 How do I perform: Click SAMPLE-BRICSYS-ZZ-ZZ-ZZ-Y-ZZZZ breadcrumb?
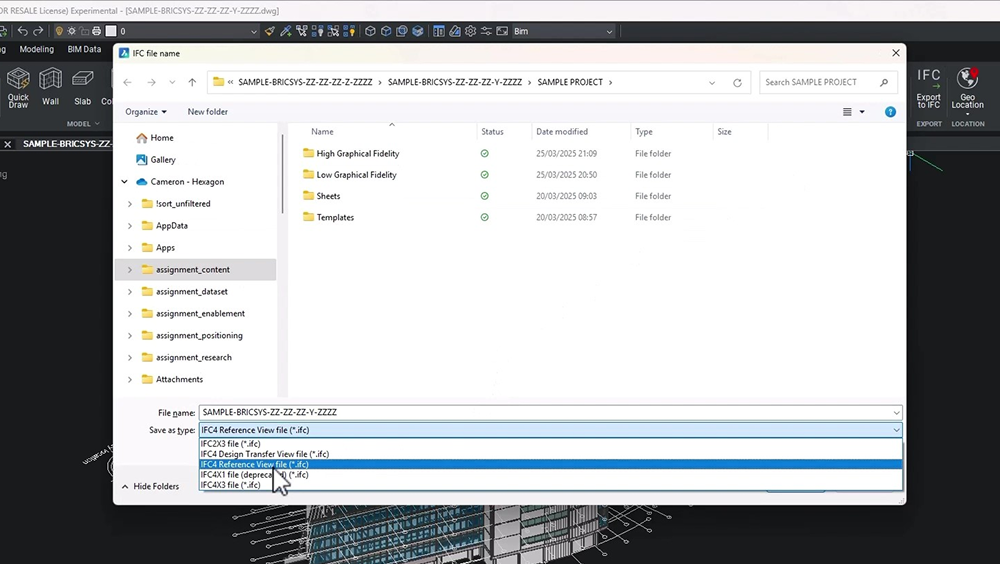(455, 82)
